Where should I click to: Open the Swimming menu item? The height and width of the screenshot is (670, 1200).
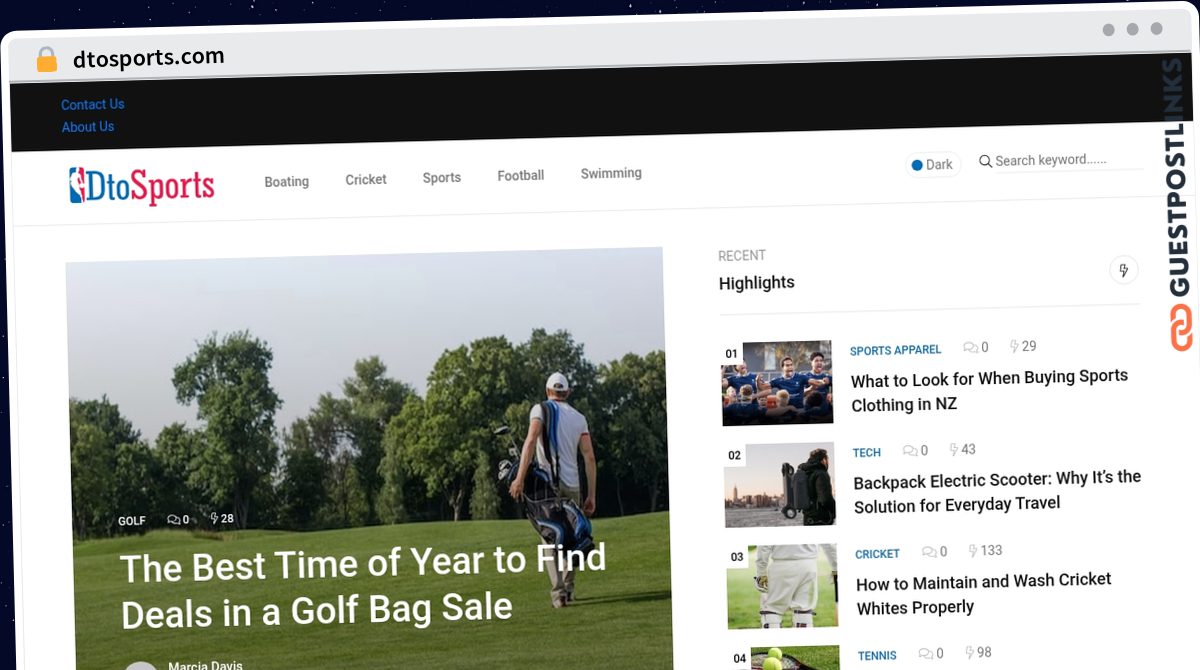(611, 173)
